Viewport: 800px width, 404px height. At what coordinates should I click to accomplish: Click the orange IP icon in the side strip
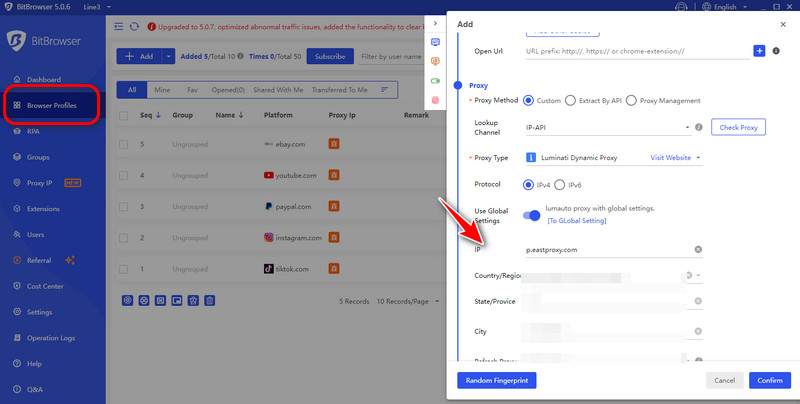click(435, 61)
